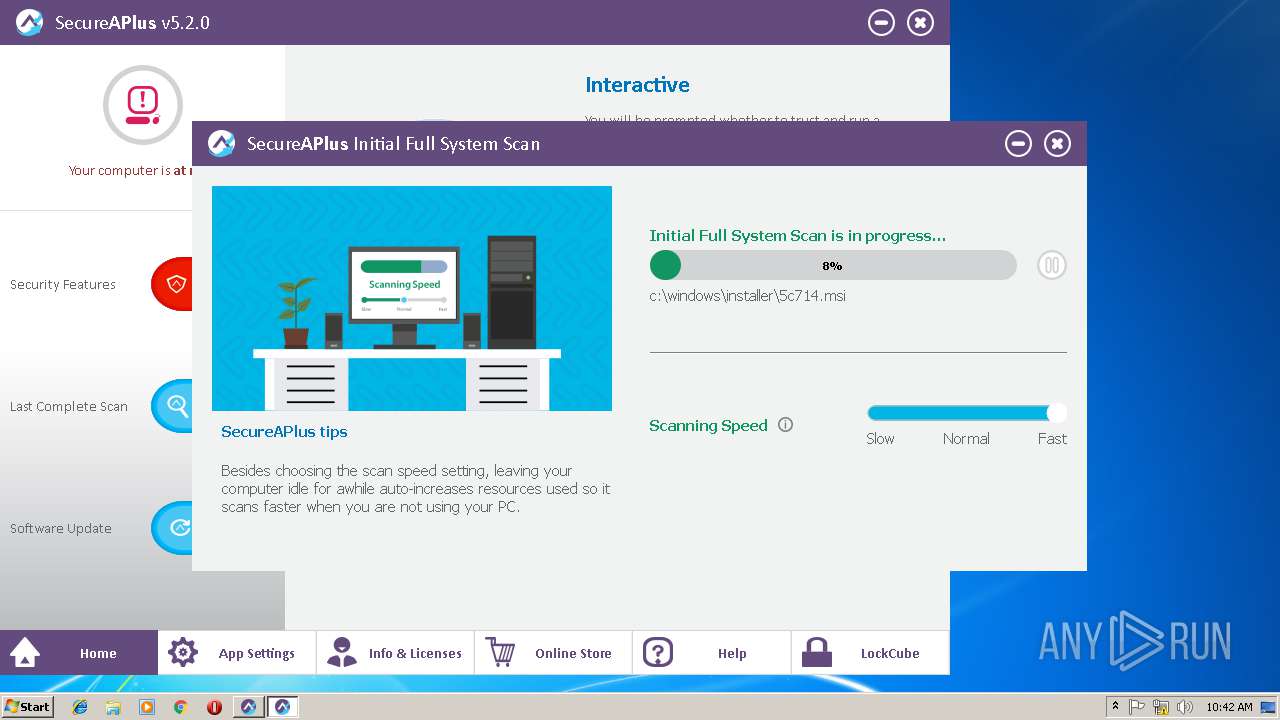Click the Scanning Speed info icon
Image resolution: width=1280 pixels, height=720 pixels.
point(785,424)
